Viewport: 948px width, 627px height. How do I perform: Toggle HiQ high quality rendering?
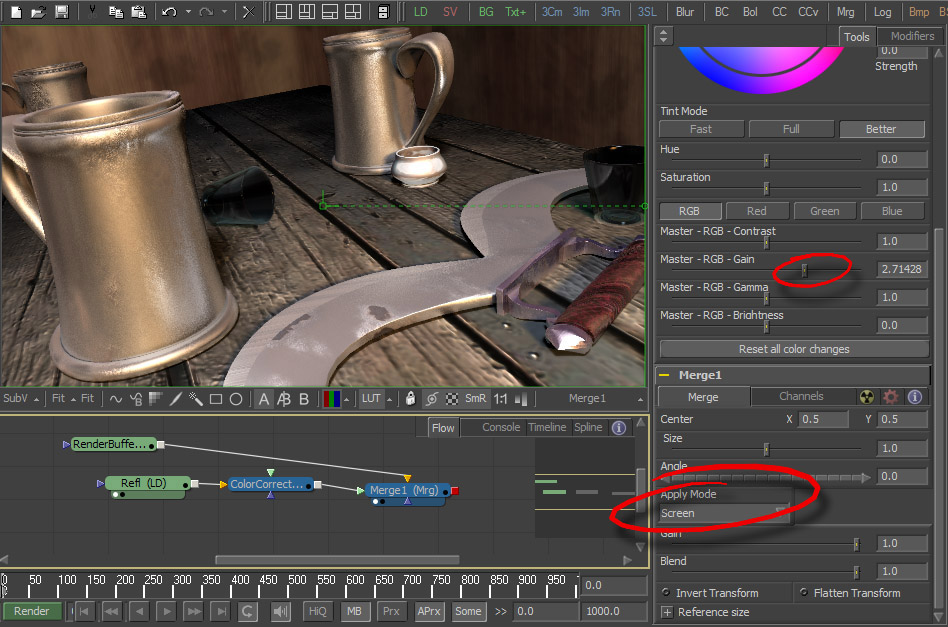317,611
